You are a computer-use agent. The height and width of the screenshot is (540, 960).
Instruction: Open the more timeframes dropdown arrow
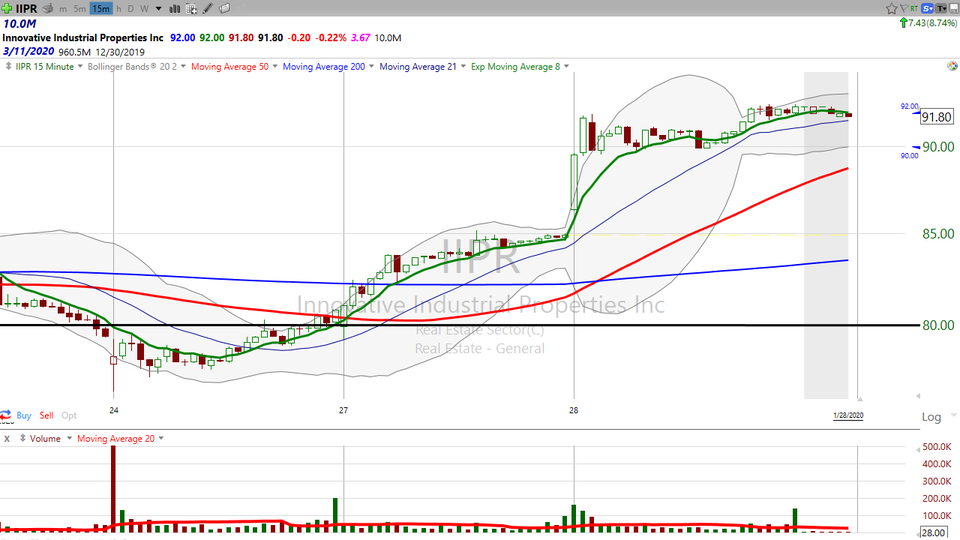point(159,9)
